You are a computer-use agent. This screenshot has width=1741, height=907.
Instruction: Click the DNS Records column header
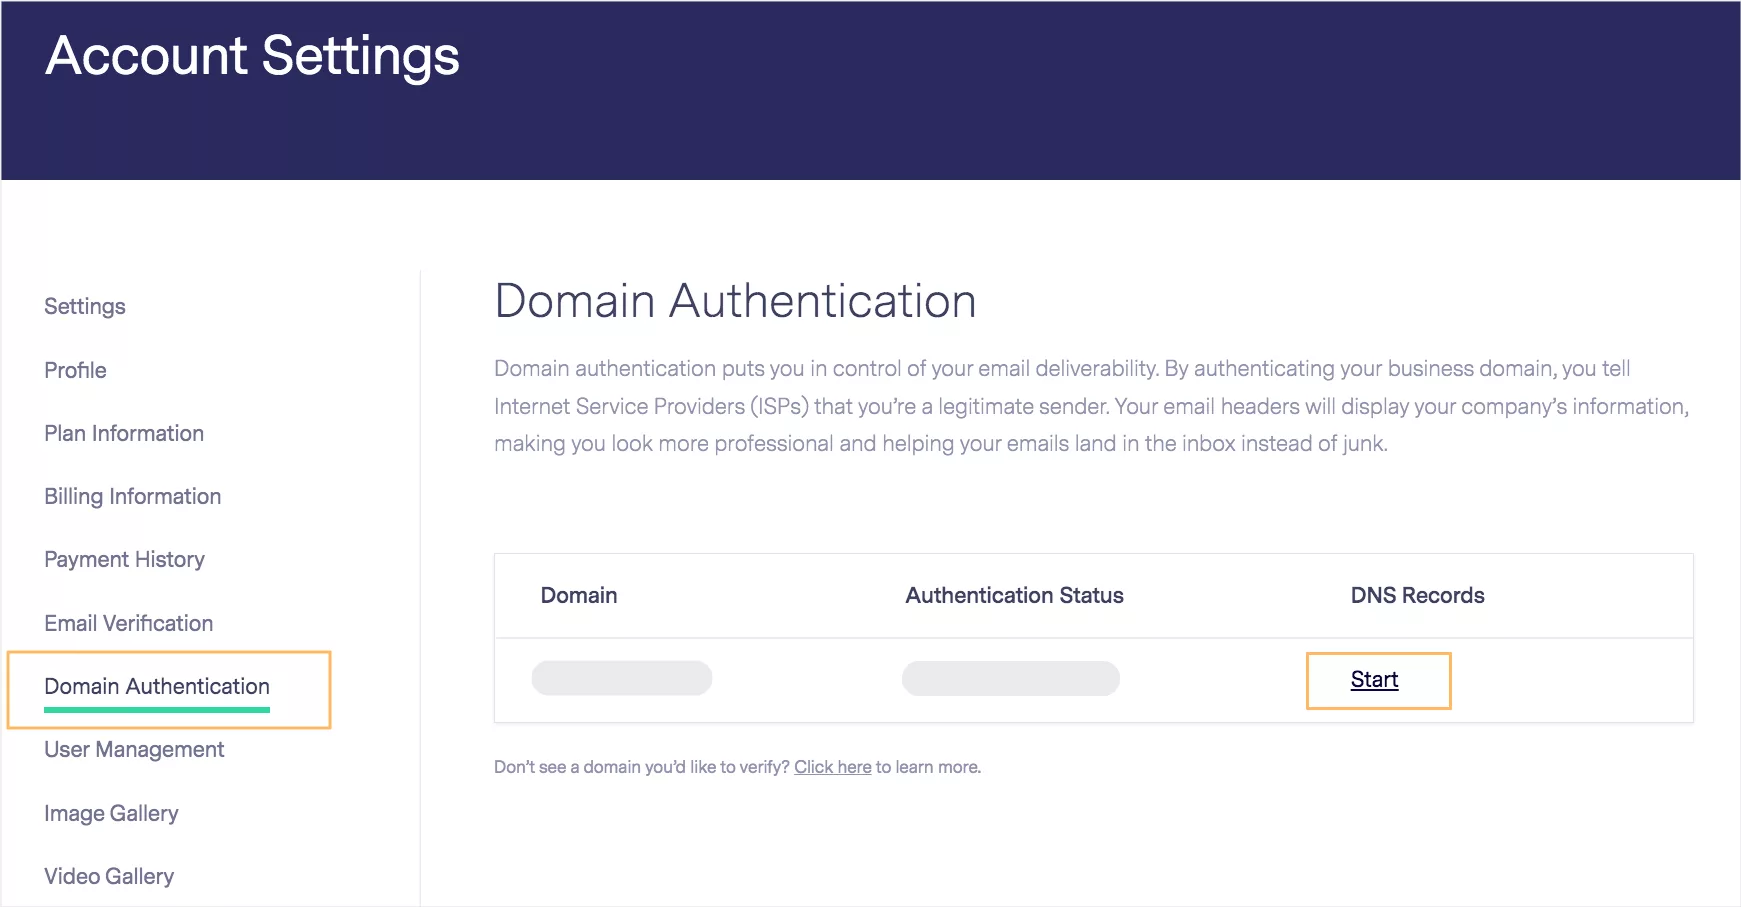(x=1417, y=595)
